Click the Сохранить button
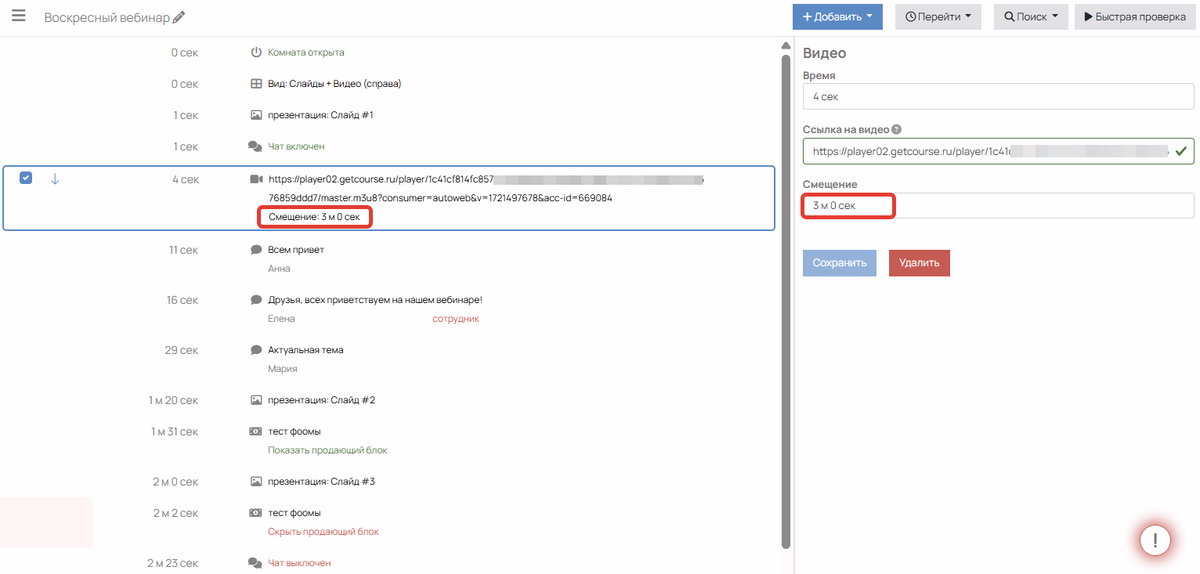The width and height of the screenshot is (1200, 574). 839,263
